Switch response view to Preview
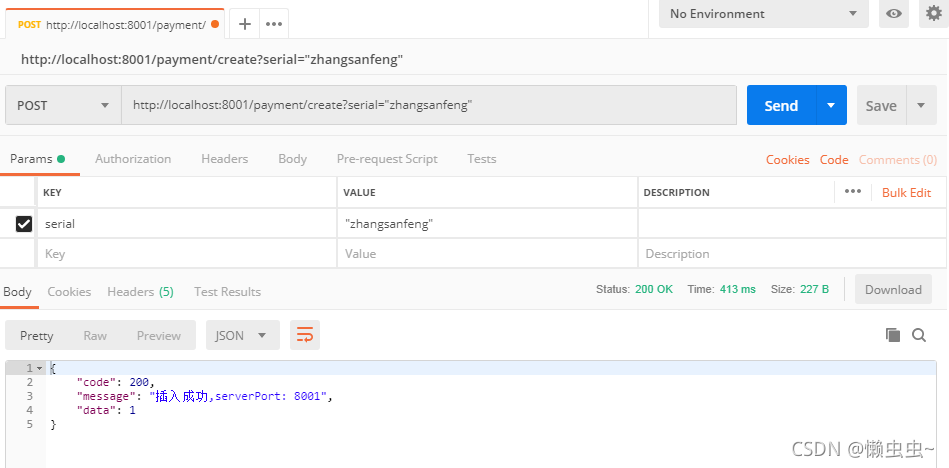The height and width of the screenshot is (468, 949). 159,335
